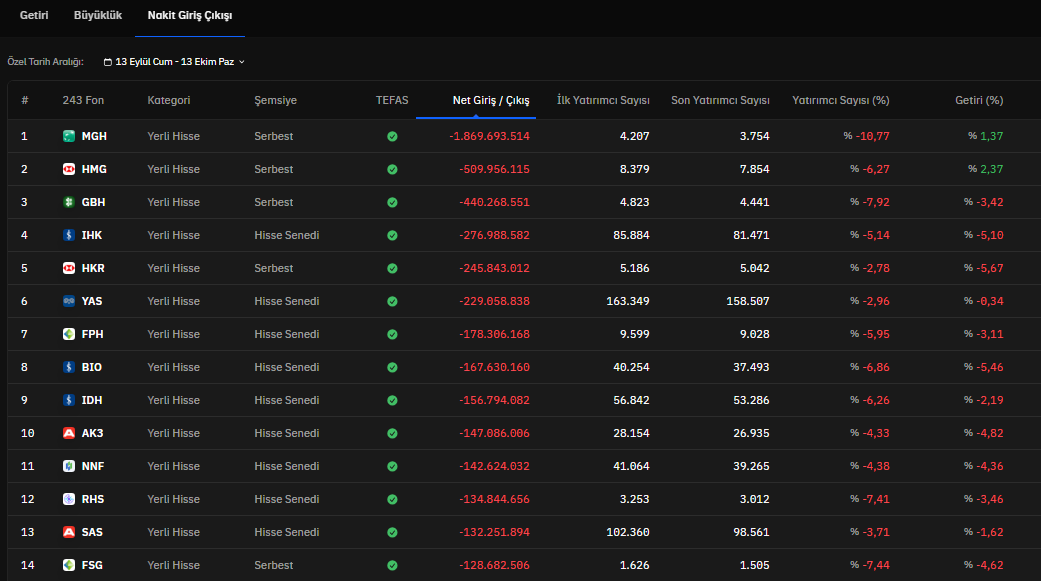1041x581 pixels.
Task: Click the Özel Tarih Aralığı label
Action: coord(45,62)
